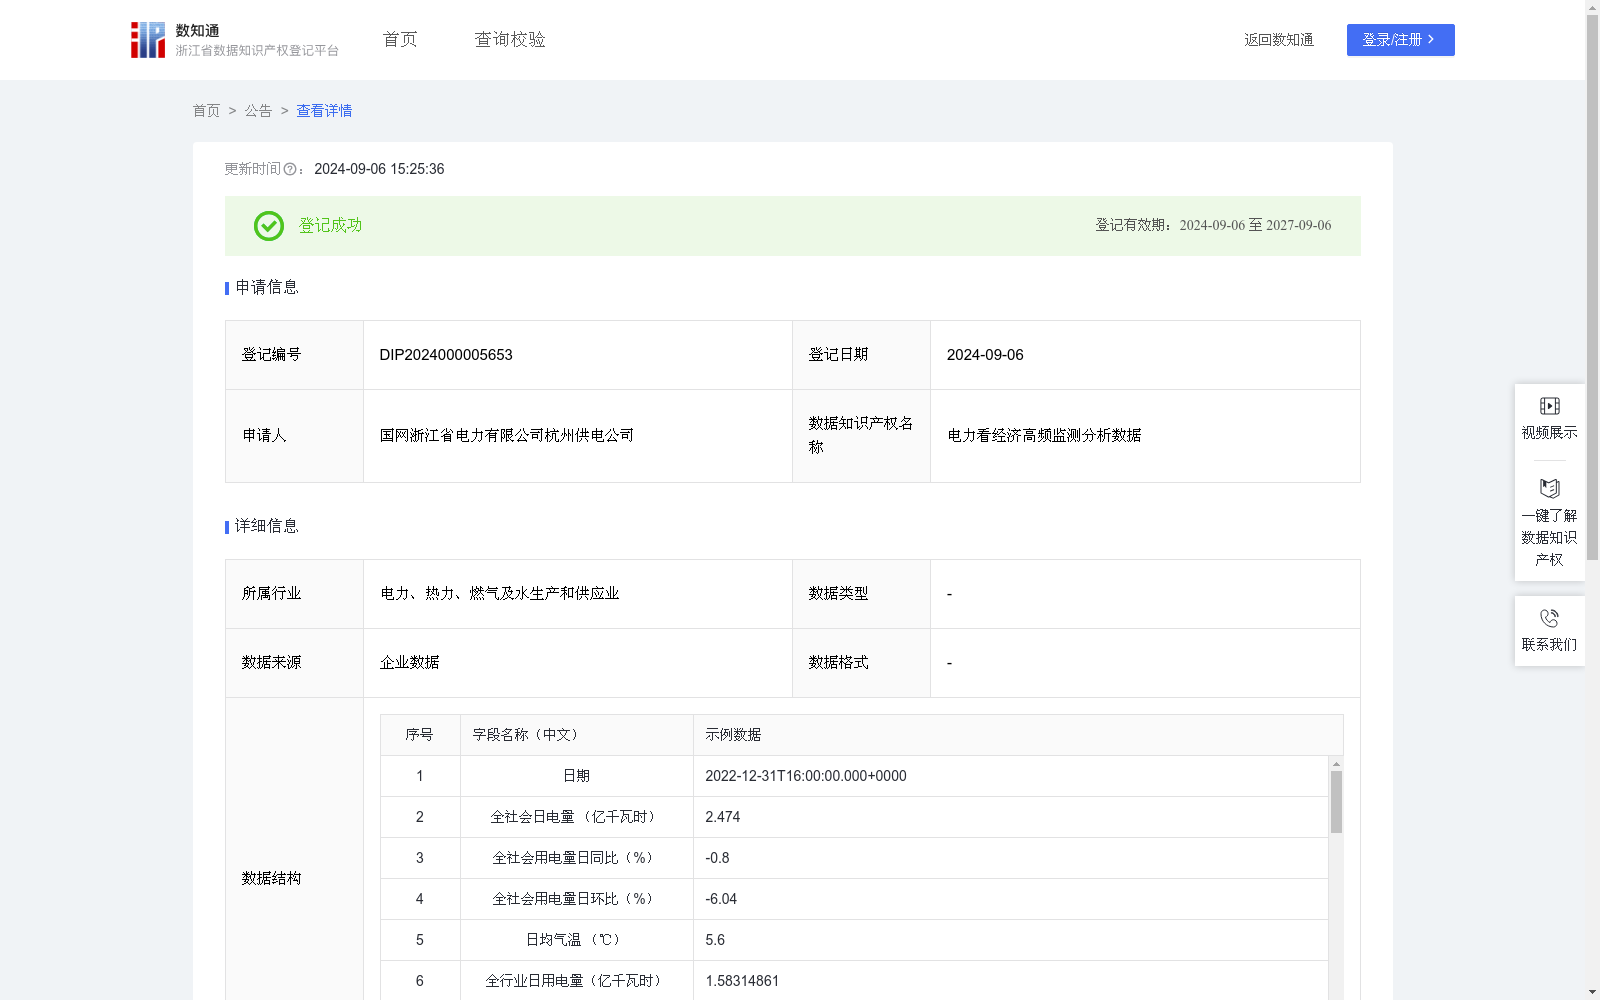
Task: Click the 全社会用电量日同比（%） cell
Action: (x=577, y=858)
